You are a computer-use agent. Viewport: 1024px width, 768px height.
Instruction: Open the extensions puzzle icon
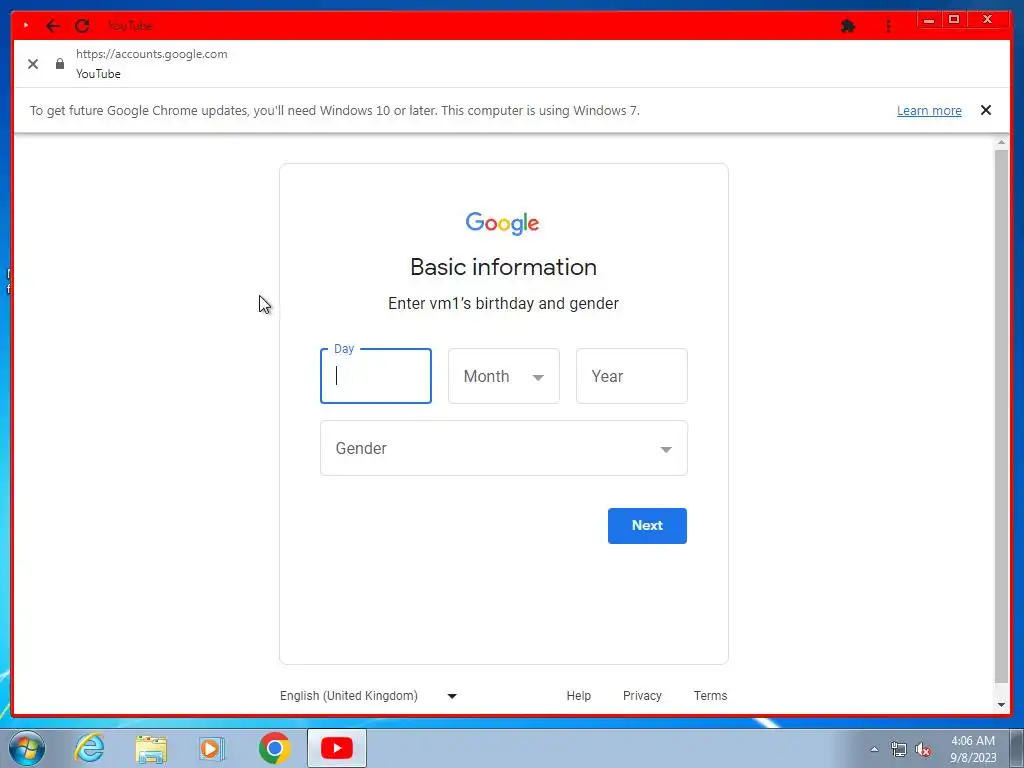pos(848,26)
